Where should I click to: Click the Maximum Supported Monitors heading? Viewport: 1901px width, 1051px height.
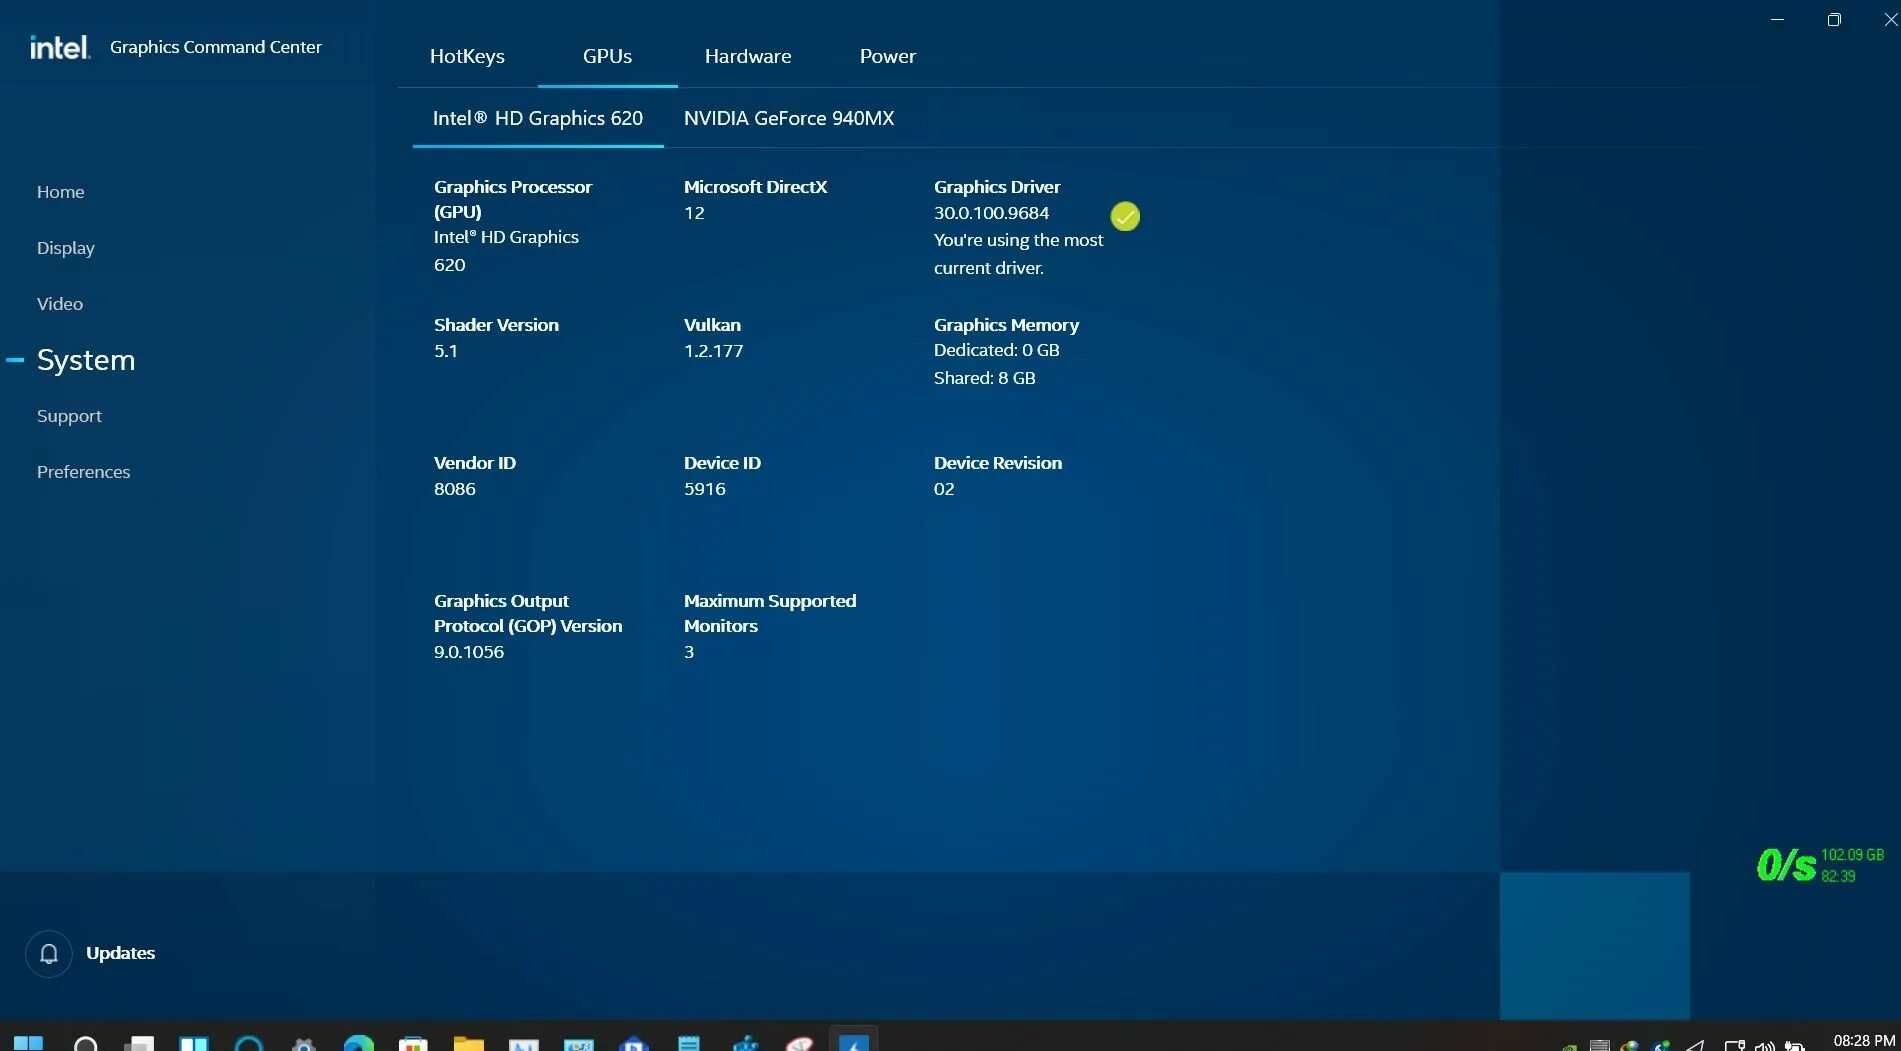[770, 613]
